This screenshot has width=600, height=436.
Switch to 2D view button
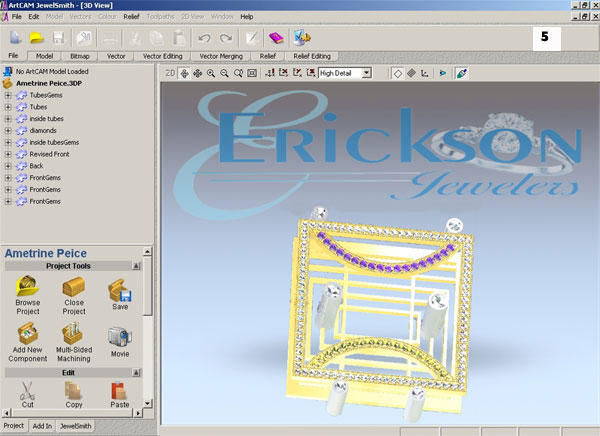click(170, 73)
